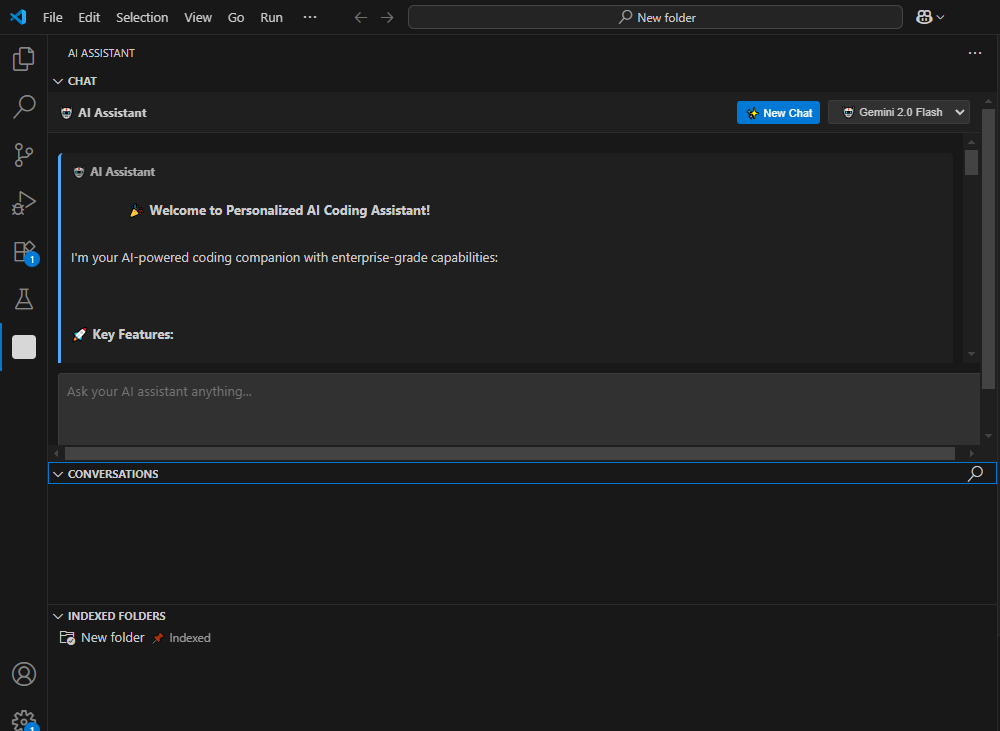
Task: Open Copilot chat icon in title bar
Action: [x=924, y=17]
